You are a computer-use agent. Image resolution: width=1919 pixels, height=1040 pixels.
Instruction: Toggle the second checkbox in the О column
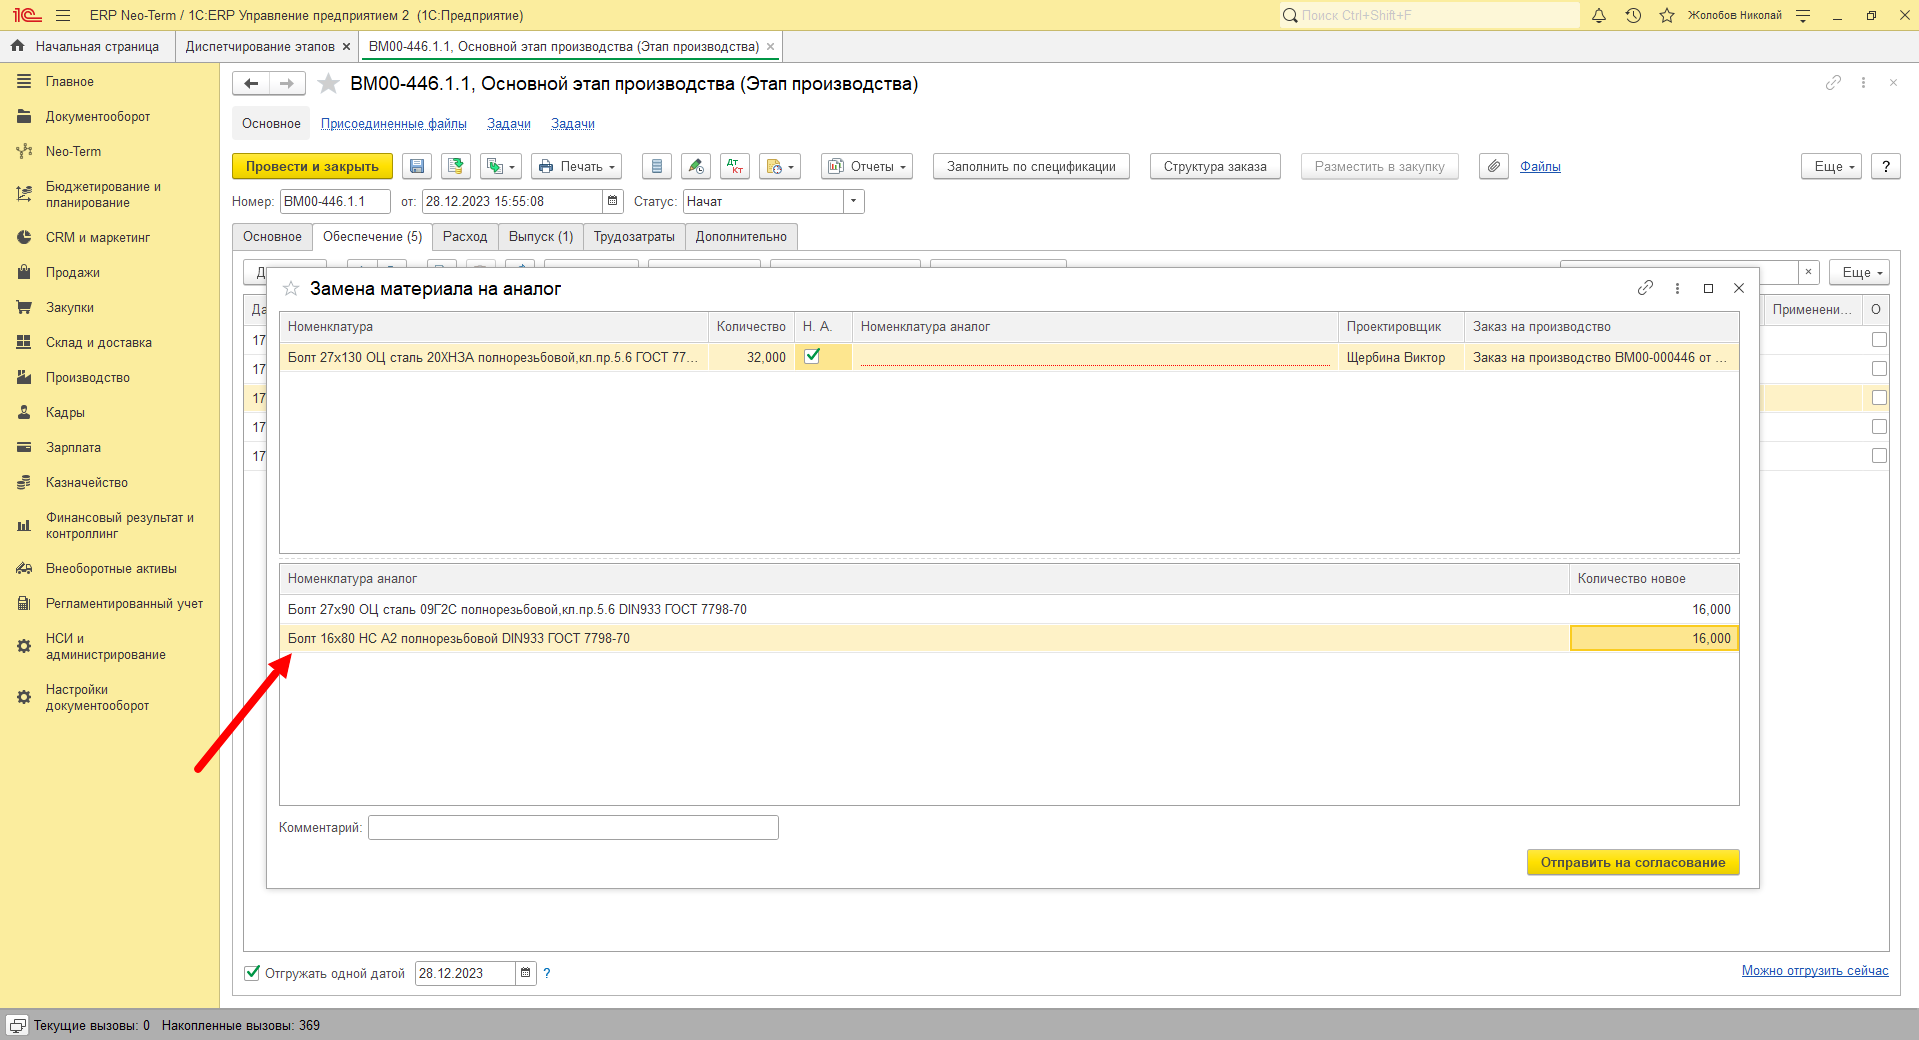(x=1879, y=369)
